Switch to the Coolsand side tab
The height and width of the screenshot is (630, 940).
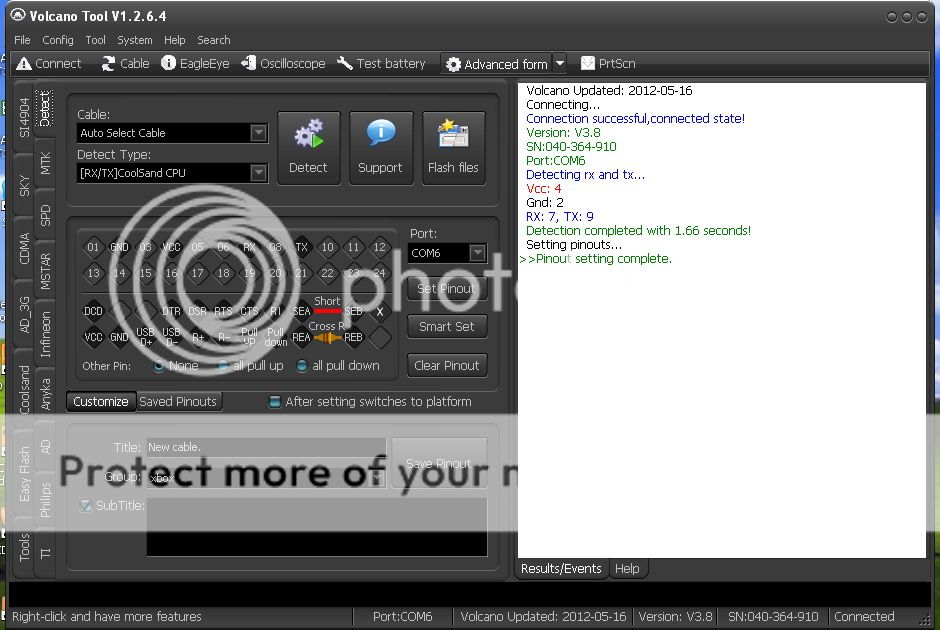(x=24, y=390)
